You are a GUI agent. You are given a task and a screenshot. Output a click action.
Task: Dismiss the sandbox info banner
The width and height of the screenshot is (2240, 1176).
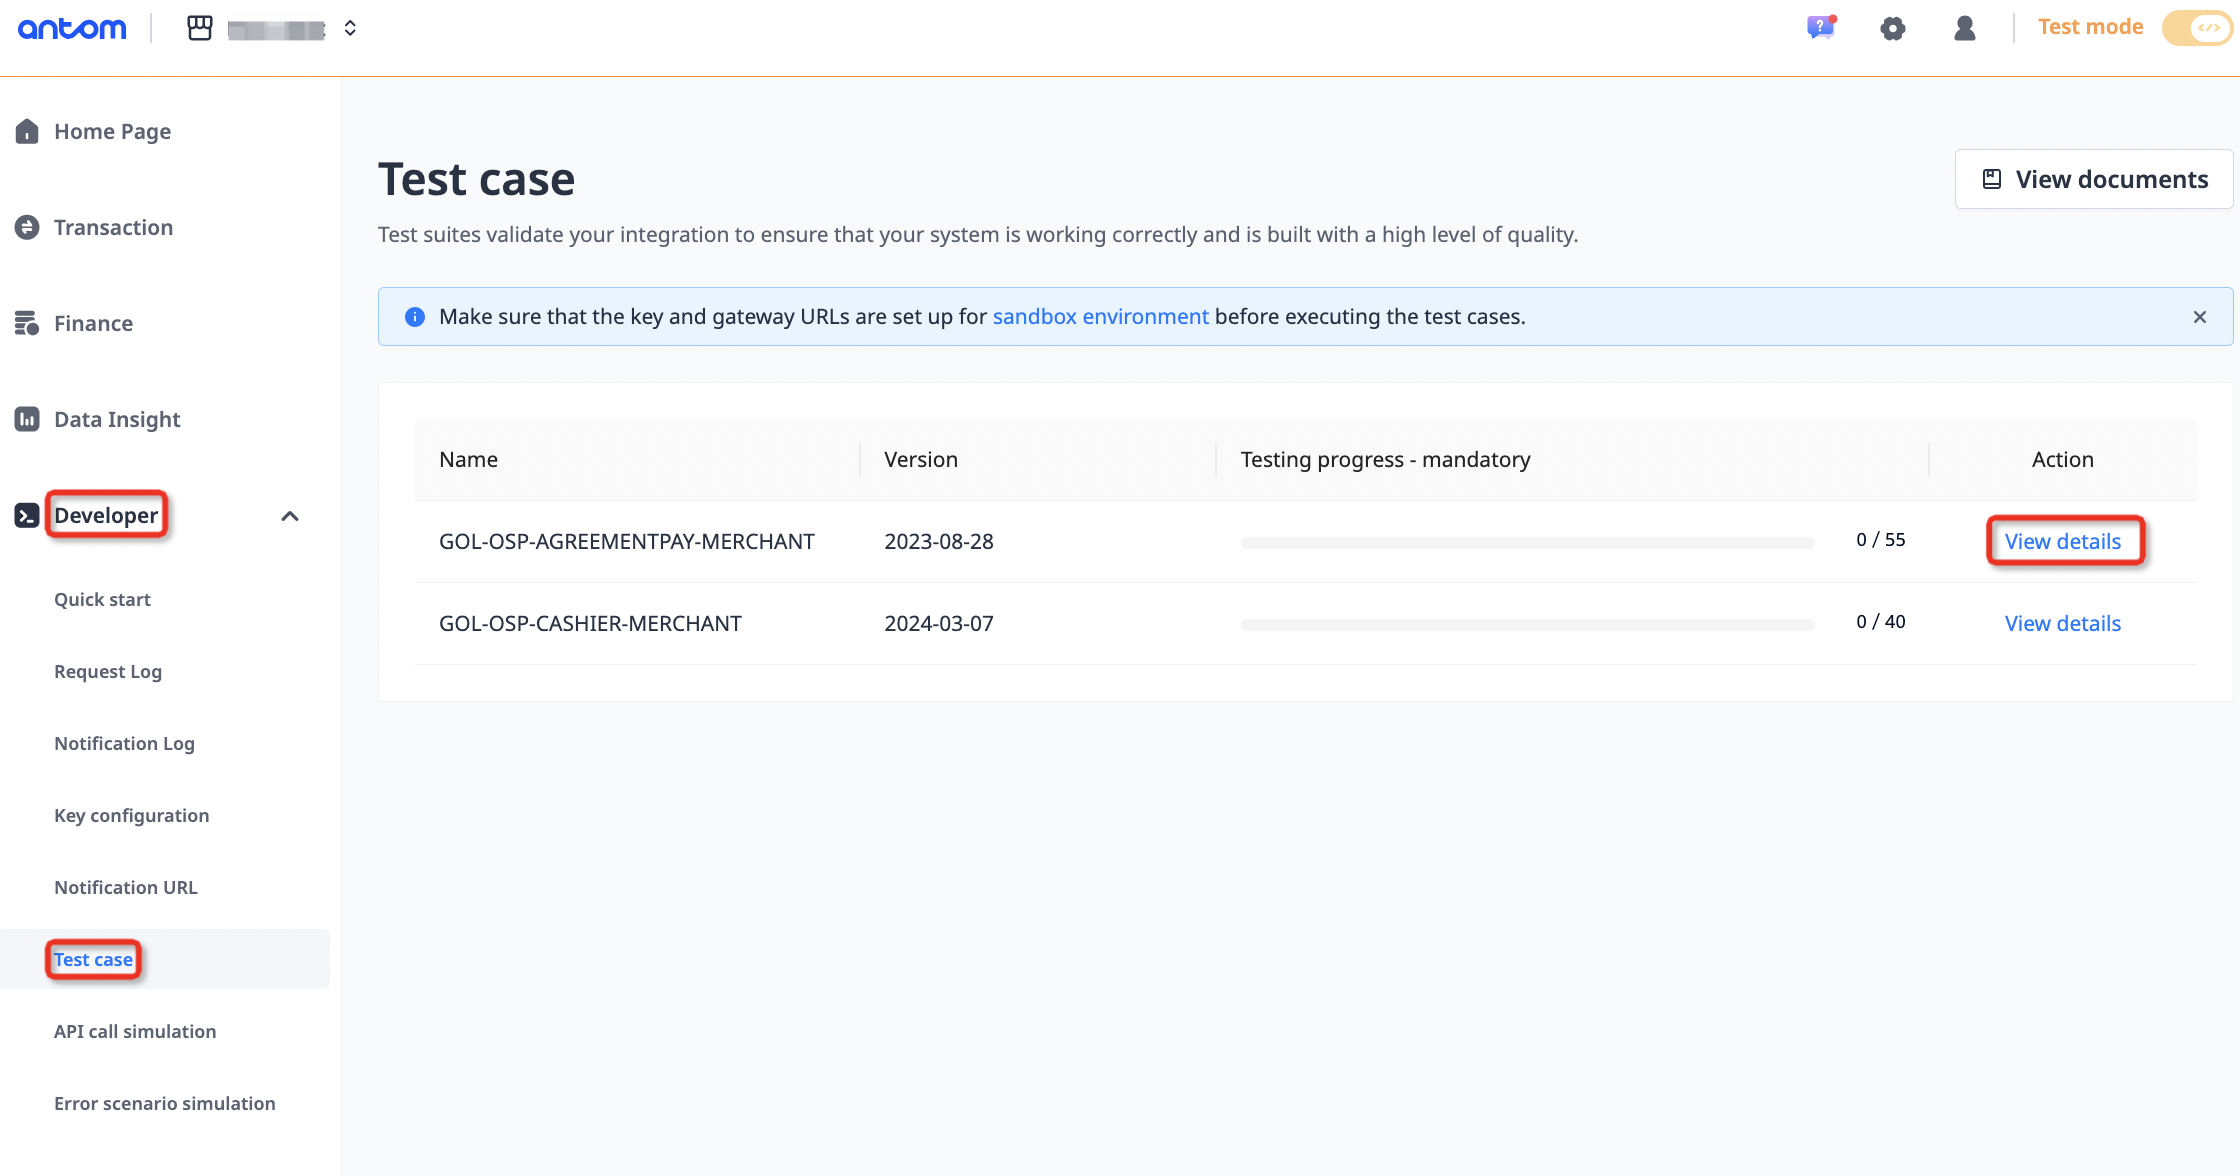pyautogui.click(x=2200, y=317)
